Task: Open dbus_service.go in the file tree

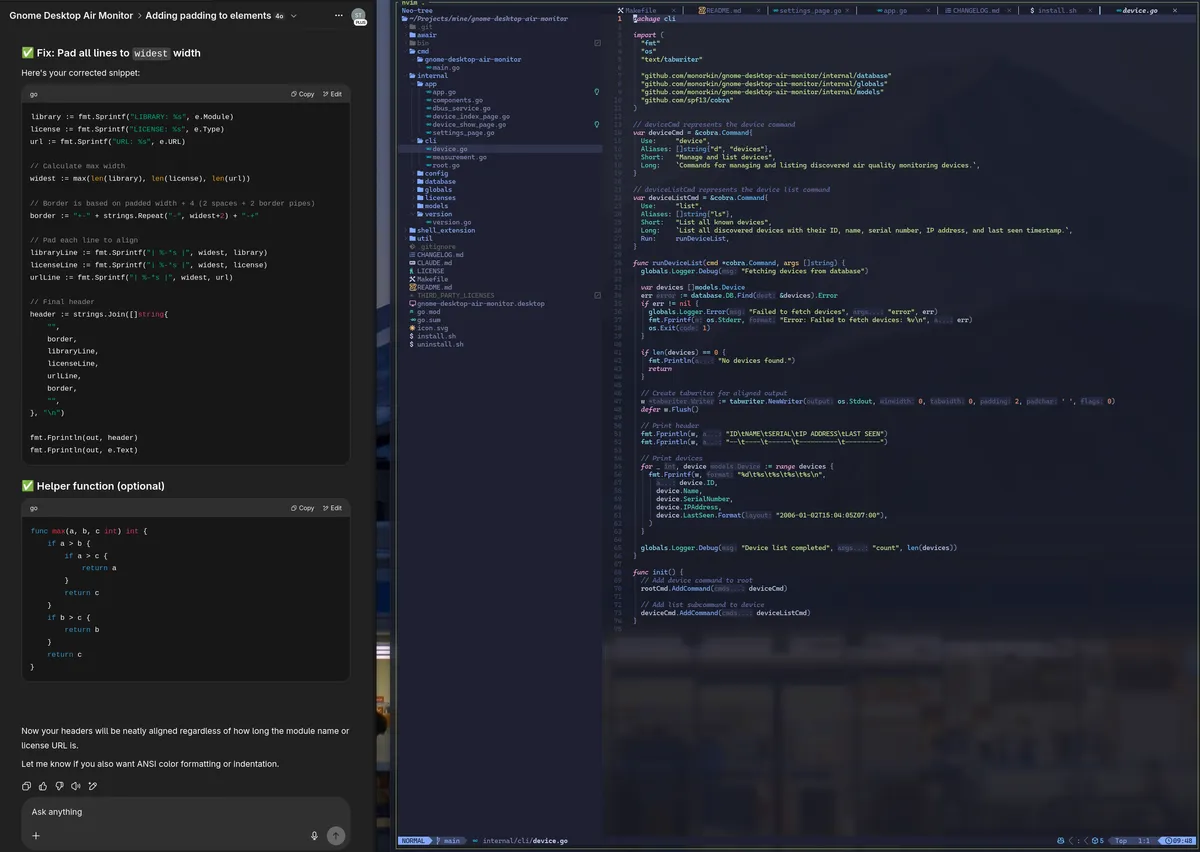Action: tap(458, 108)
